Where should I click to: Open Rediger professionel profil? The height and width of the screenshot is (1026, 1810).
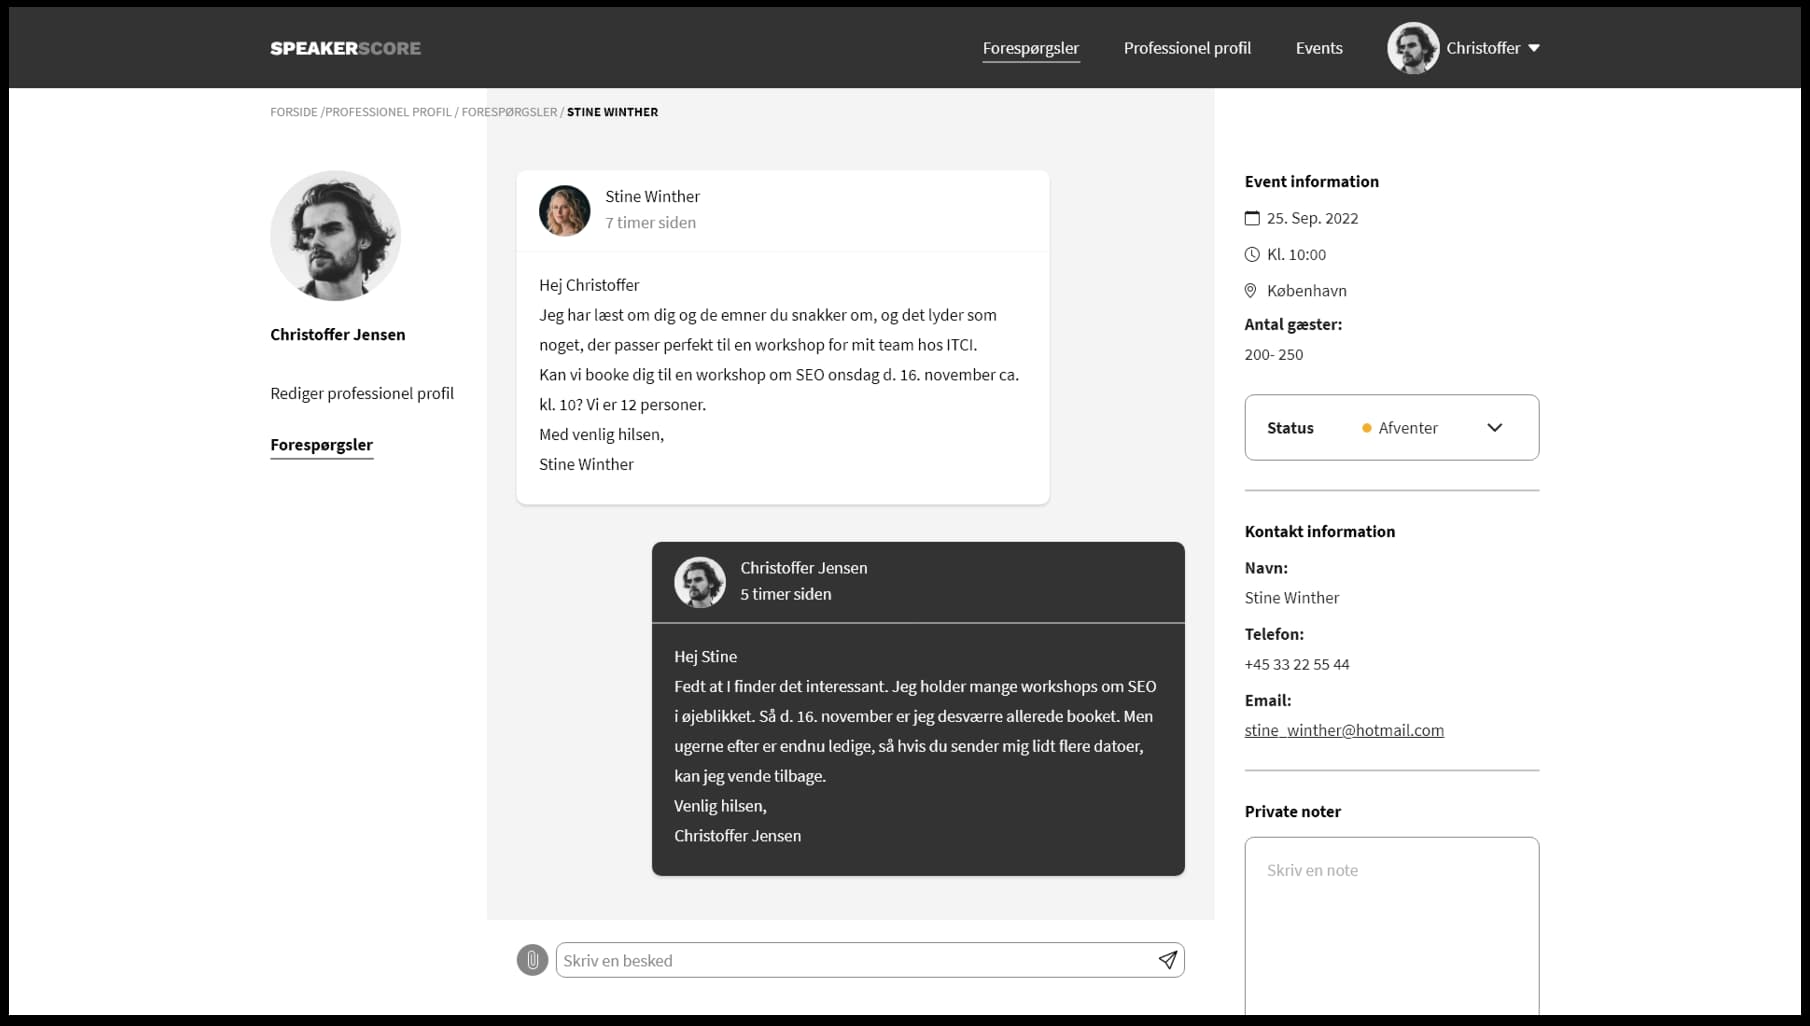[362, 393]
